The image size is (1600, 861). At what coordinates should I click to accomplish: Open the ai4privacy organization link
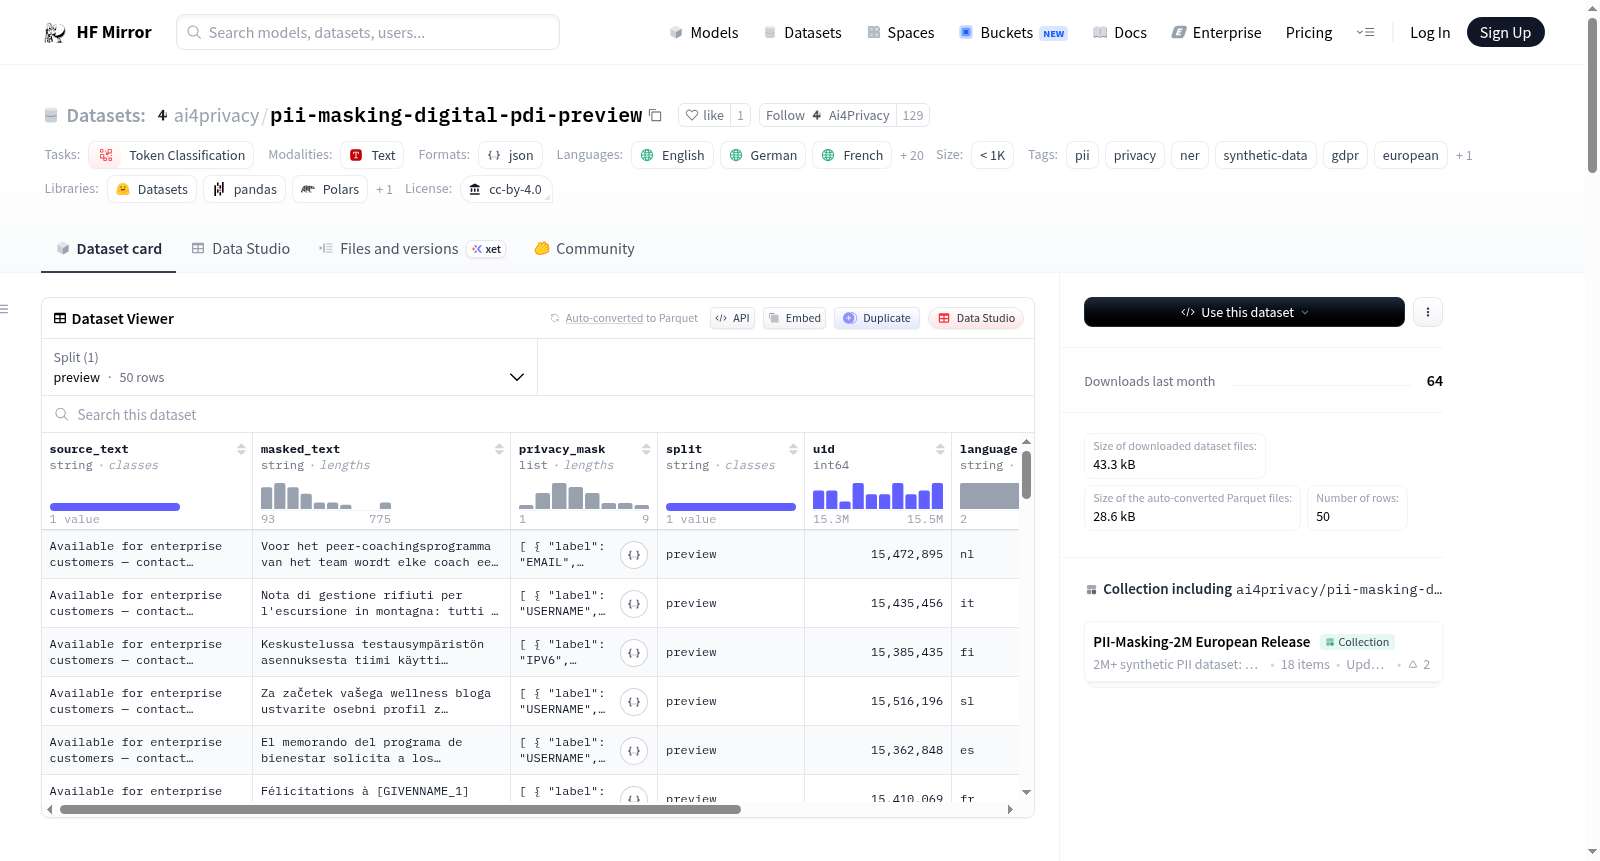point(216,116)
